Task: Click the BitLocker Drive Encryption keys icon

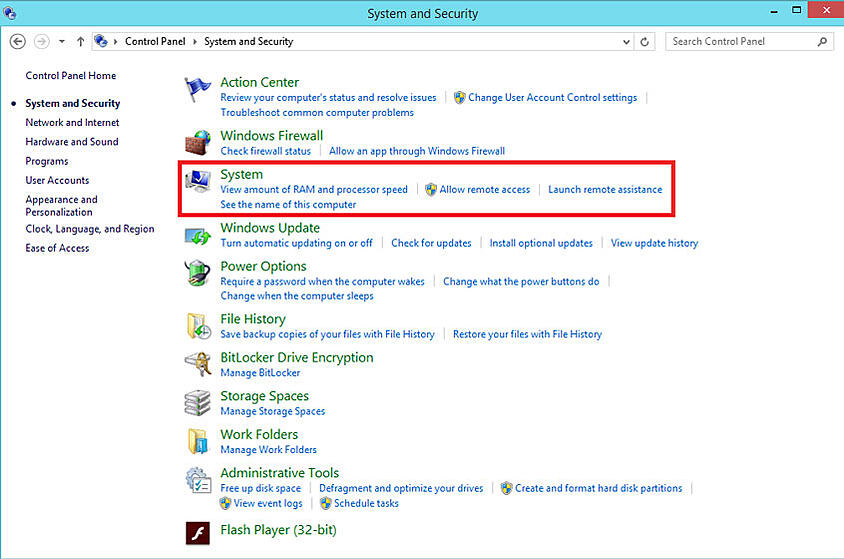Action: click(x=198, y=364)
